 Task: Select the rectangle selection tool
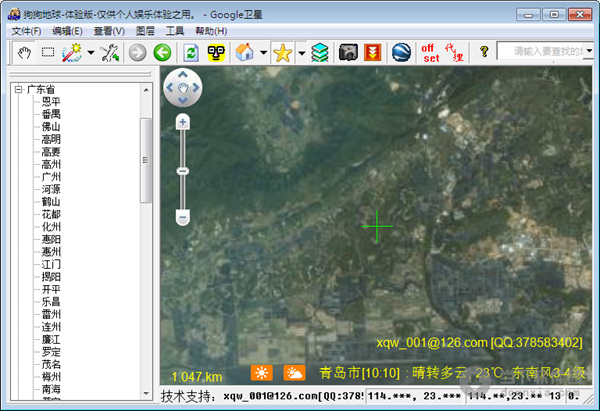pos(47,52)
